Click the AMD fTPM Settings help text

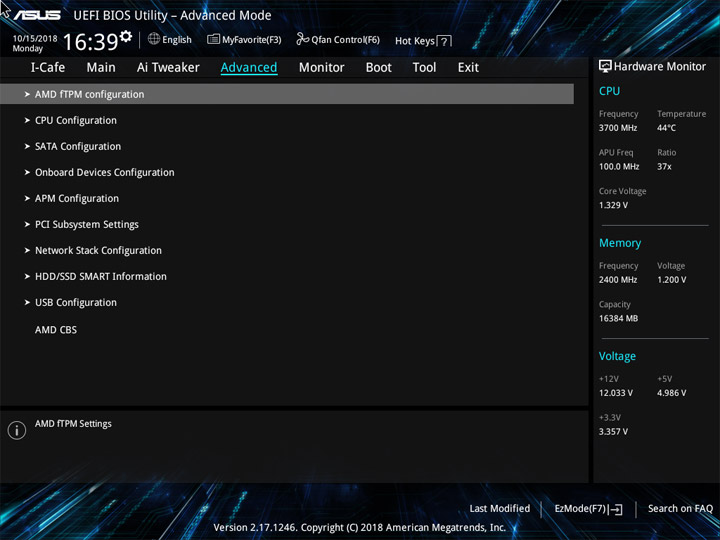(73, 424)
